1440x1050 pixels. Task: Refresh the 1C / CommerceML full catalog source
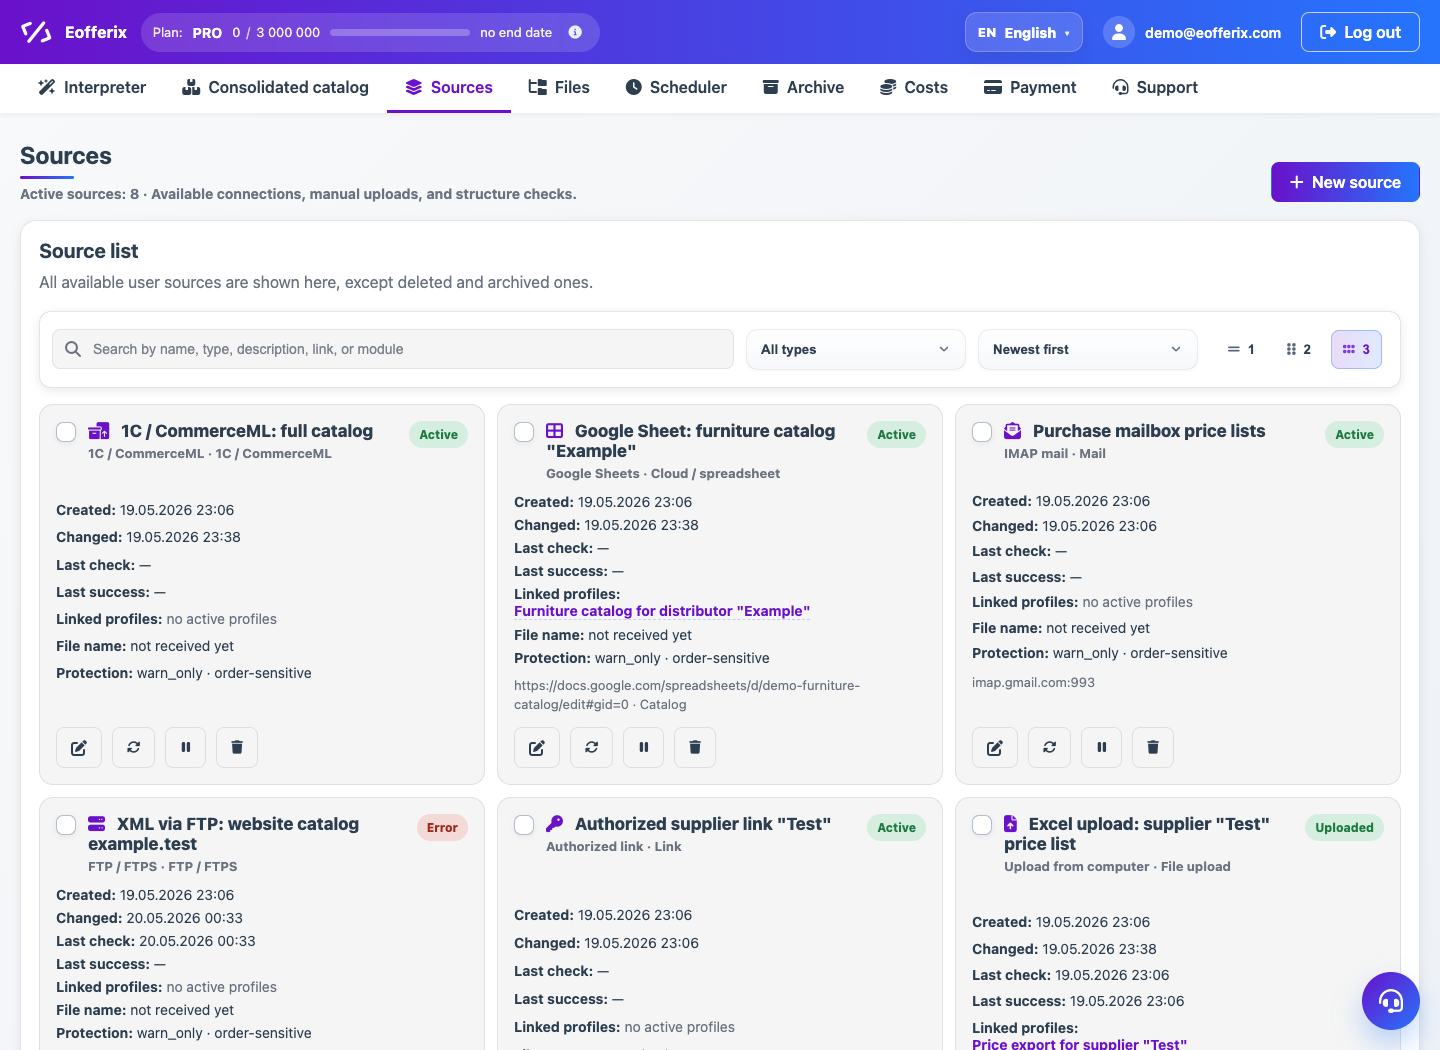tap(133, 747)
